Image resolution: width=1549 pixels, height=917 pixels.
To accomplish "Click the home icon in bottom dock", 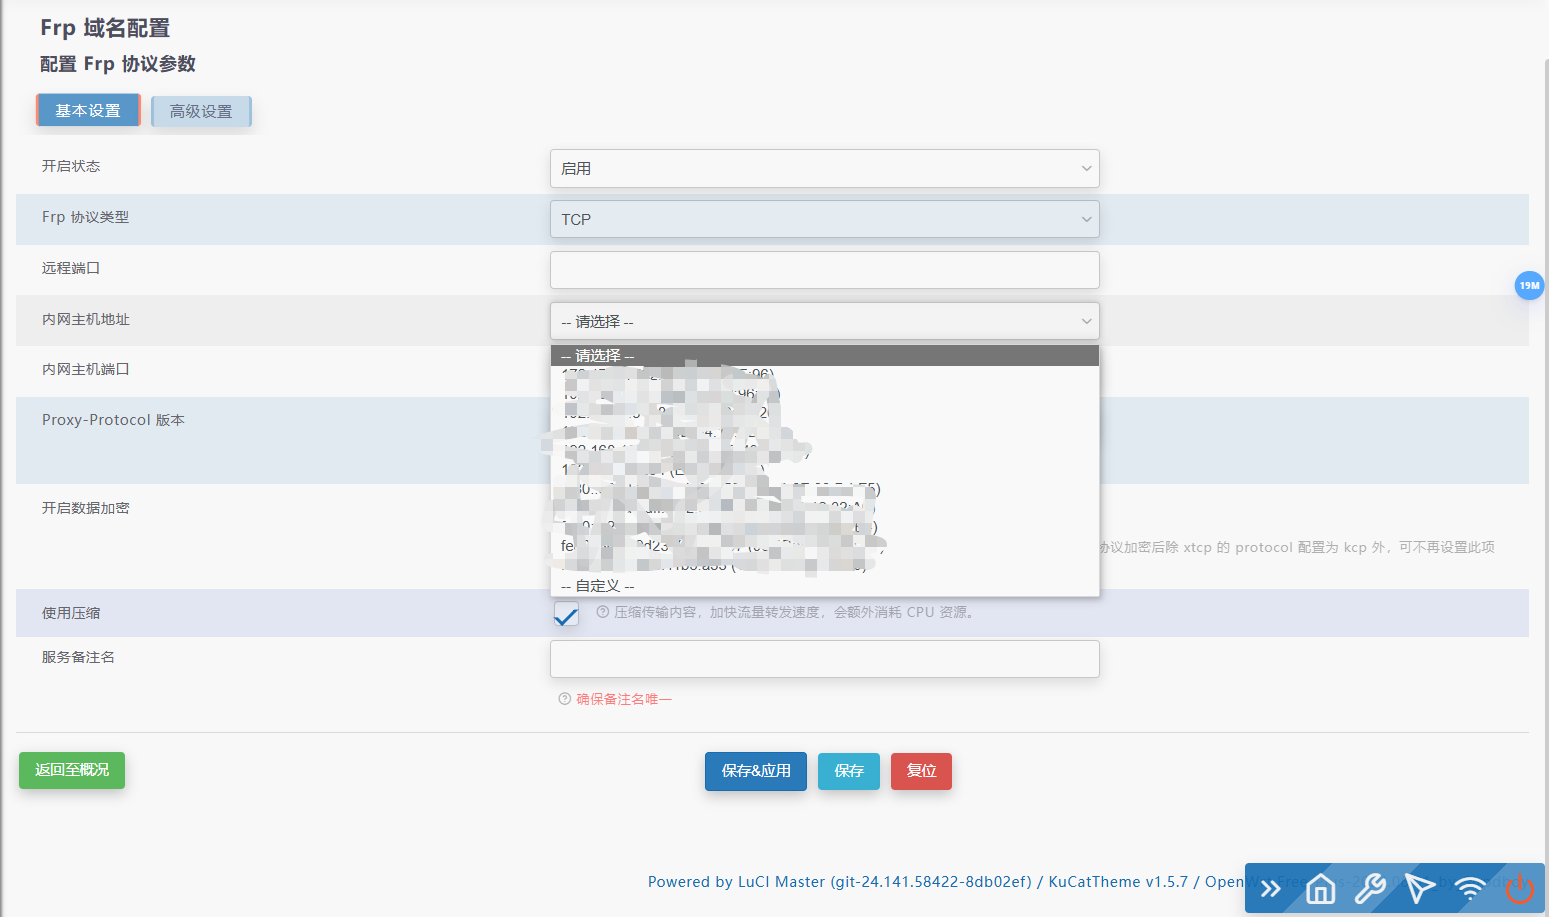I will tap(1319, 888).
